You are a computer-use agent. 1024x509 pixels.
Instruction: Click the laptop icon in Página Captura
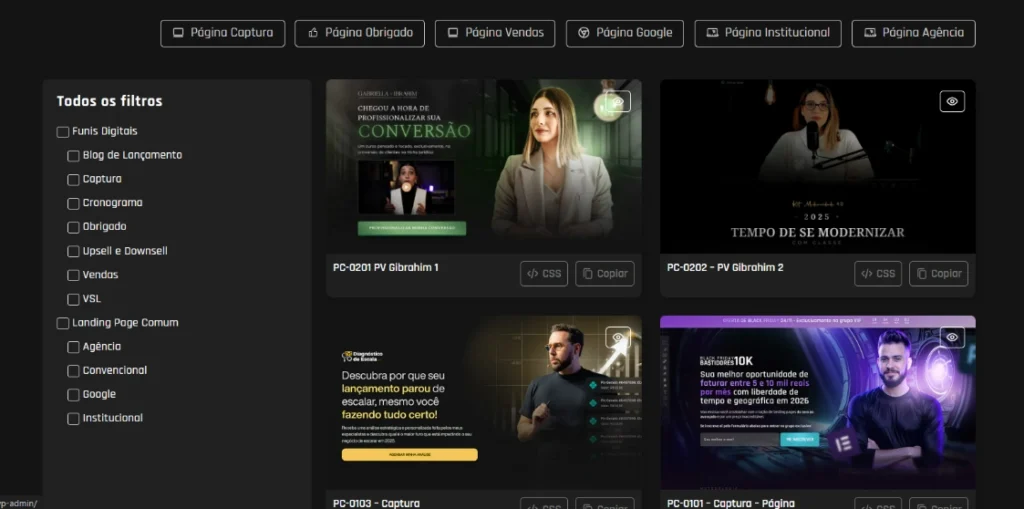pos(178,33)
